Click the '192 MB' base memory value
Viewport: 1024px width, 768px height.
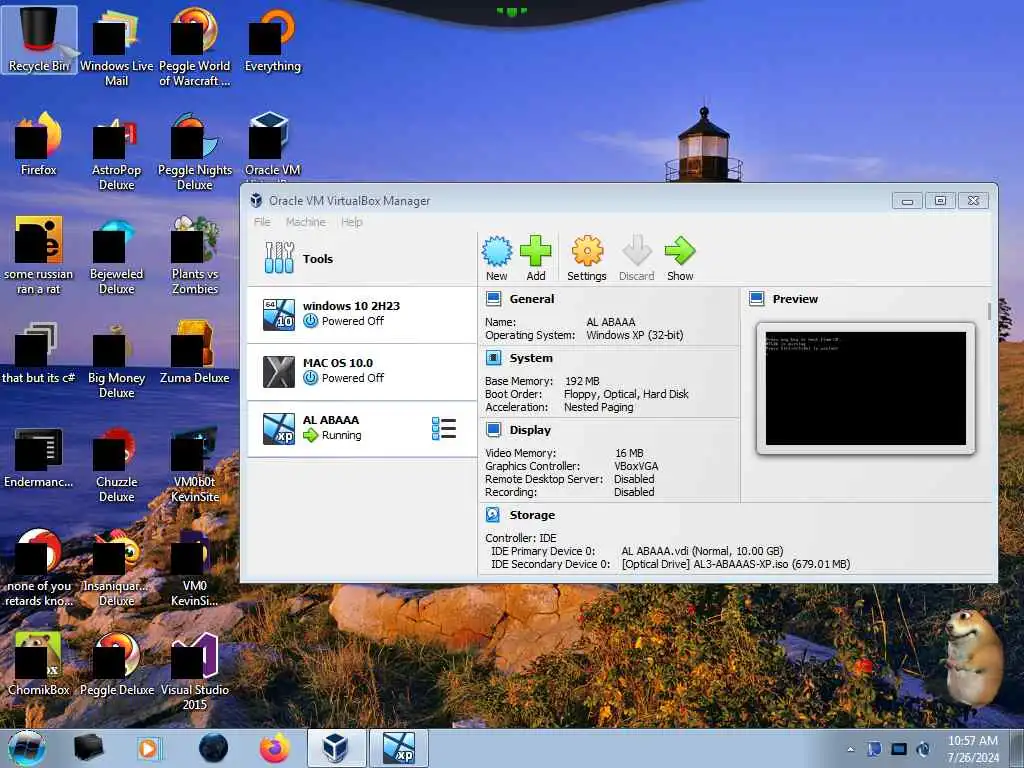pos(582,381)
